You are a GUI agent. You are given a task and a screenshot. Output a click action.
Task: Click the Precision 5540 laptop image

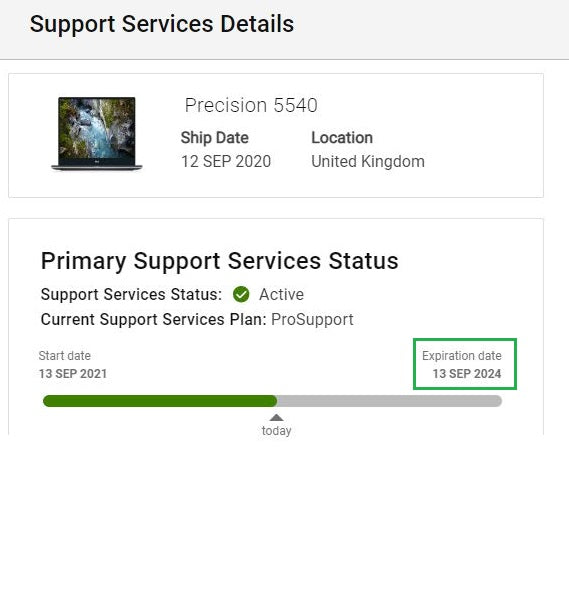(x=97, y=134)
